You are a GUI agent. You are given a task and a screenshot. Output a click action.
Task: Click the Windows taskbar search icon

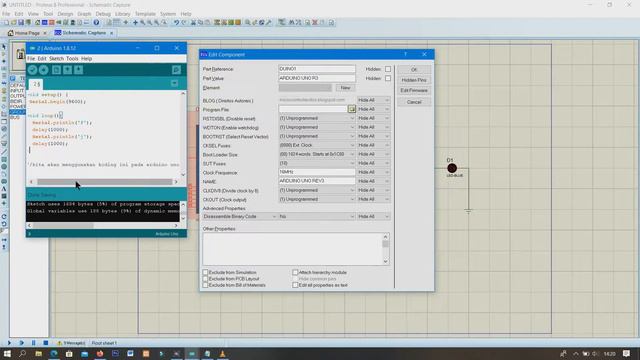[x=22, y=353]
